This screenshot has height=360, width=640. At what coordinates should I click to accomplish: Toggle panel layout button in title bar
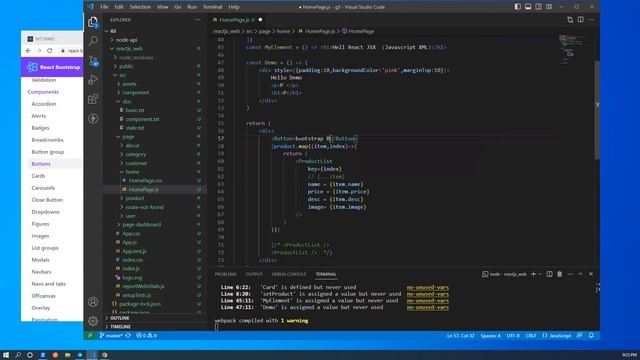(x=528, y=7)
